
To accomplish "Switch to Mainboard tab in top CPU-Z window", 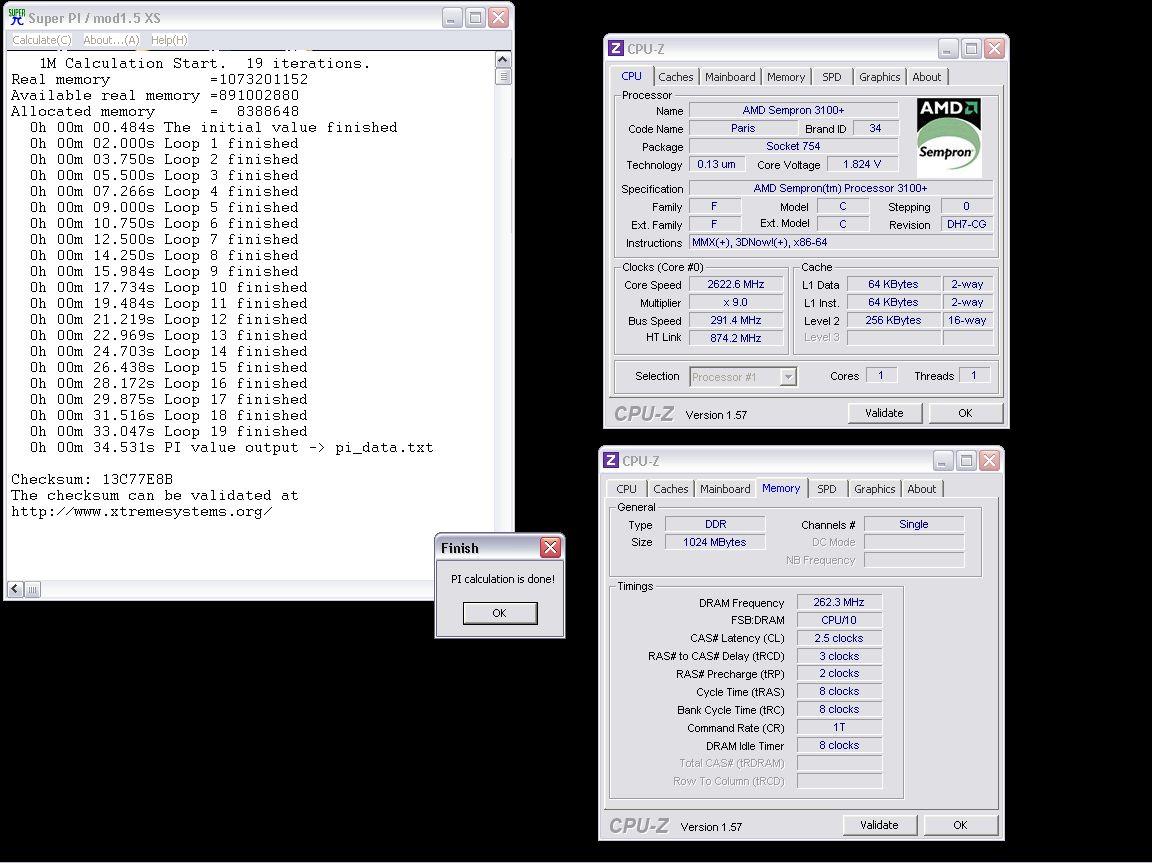I will [730, 76].
